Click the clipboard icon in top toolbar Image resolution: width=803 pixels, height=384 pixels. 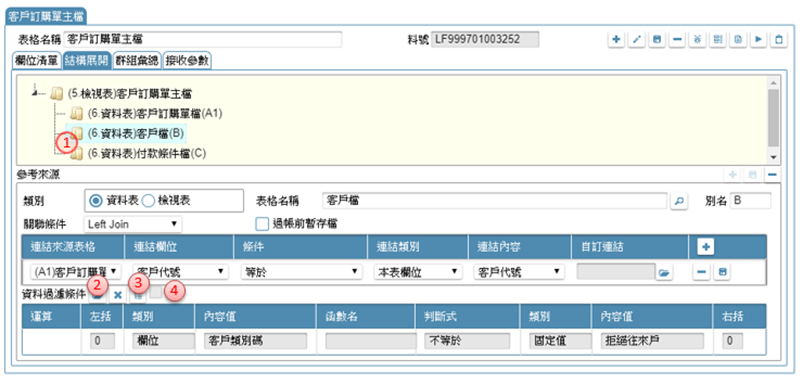tap(779, 40)
